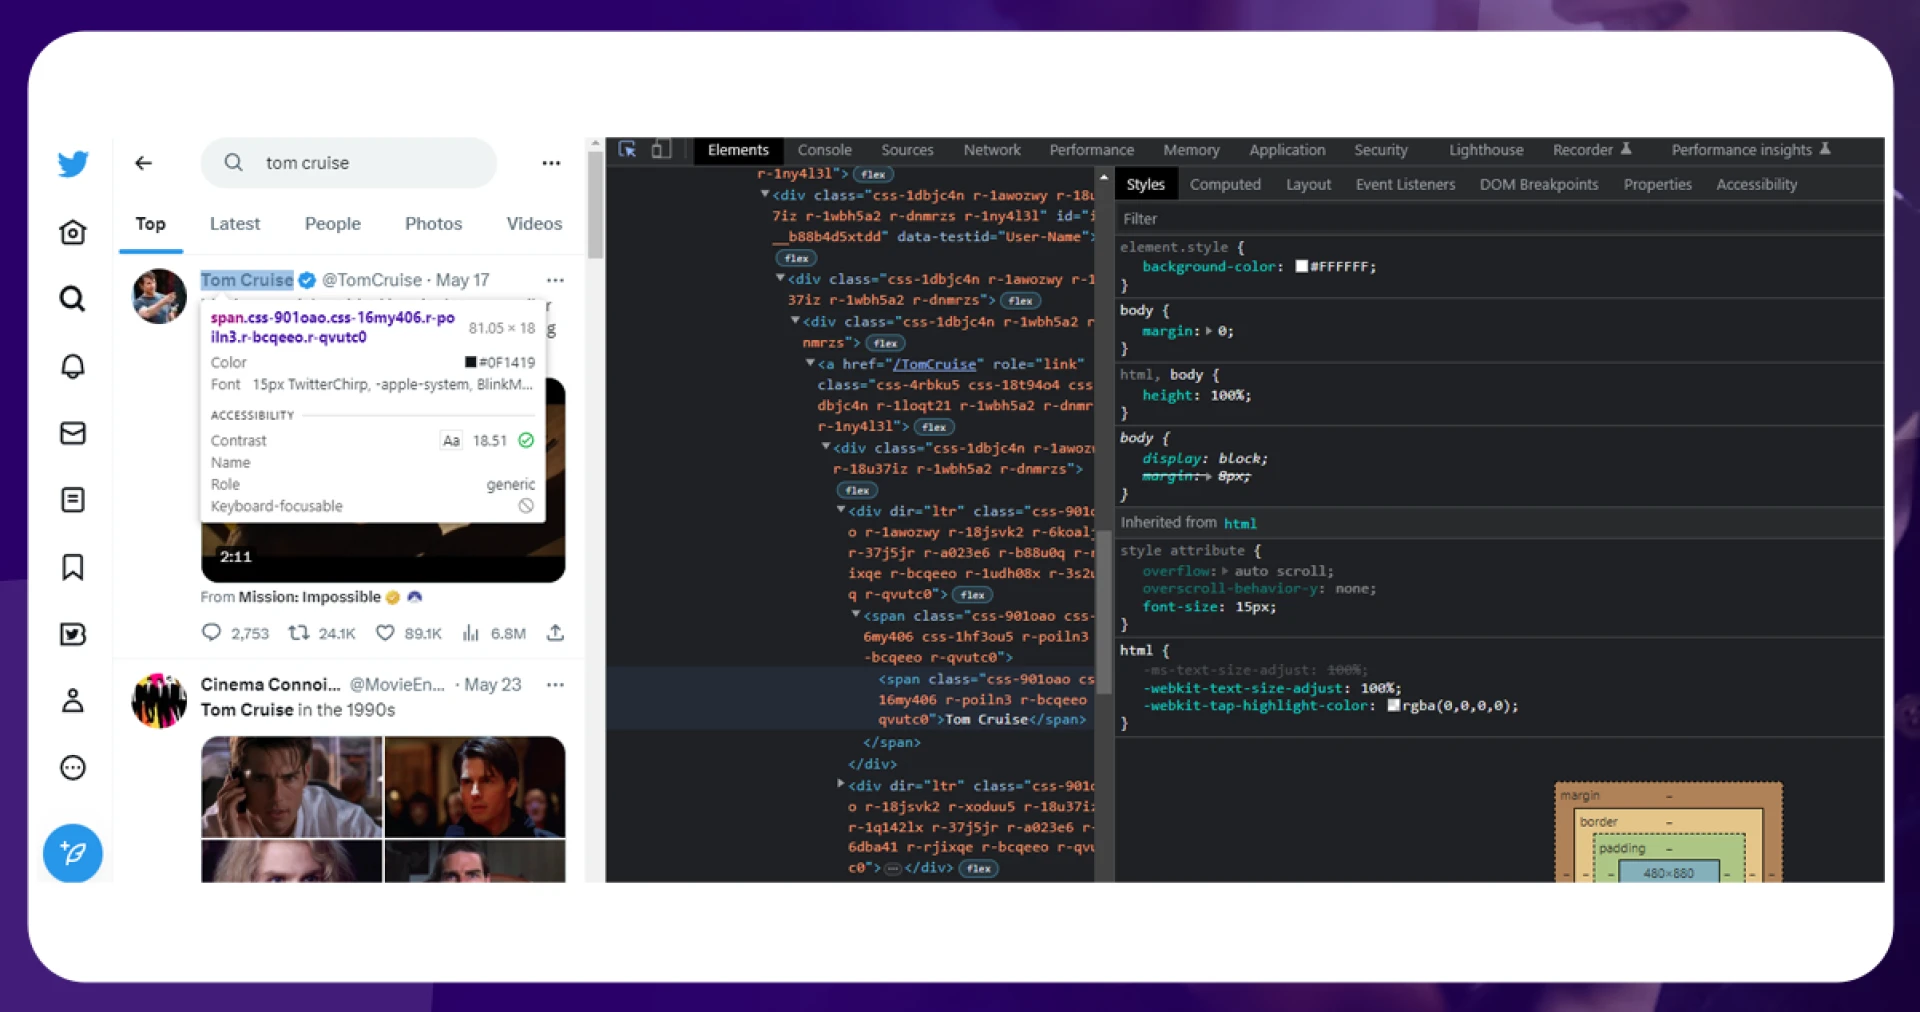Switch to Photos search tab
The height and width of the screenshot is (1012, 1920).
click(x=433, y=224)
